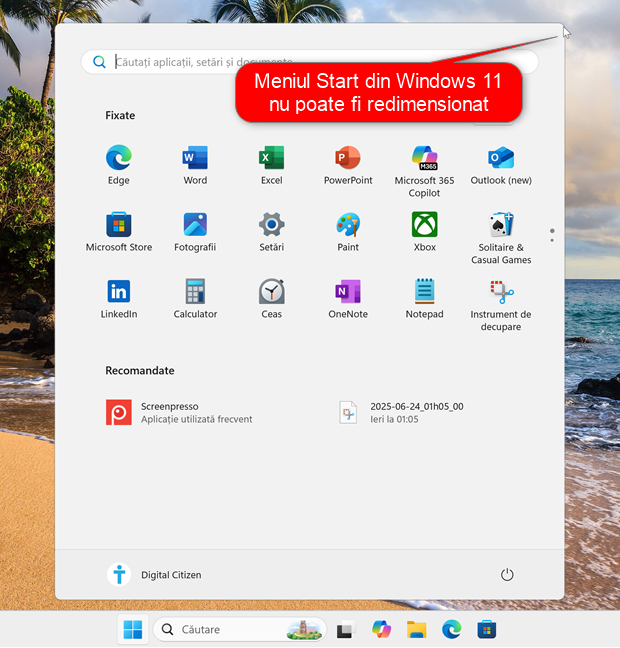The height and width of the screenshot is (648, 620).
Task: Open the Fotografii app
Action: [x=195, y=225]
